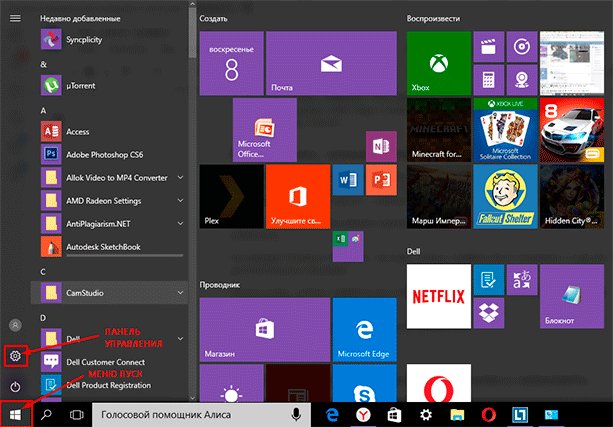Open the Asphalt 8 racing game tile
This screenshot has height=427, width=613.
click(x=572, y=130)
